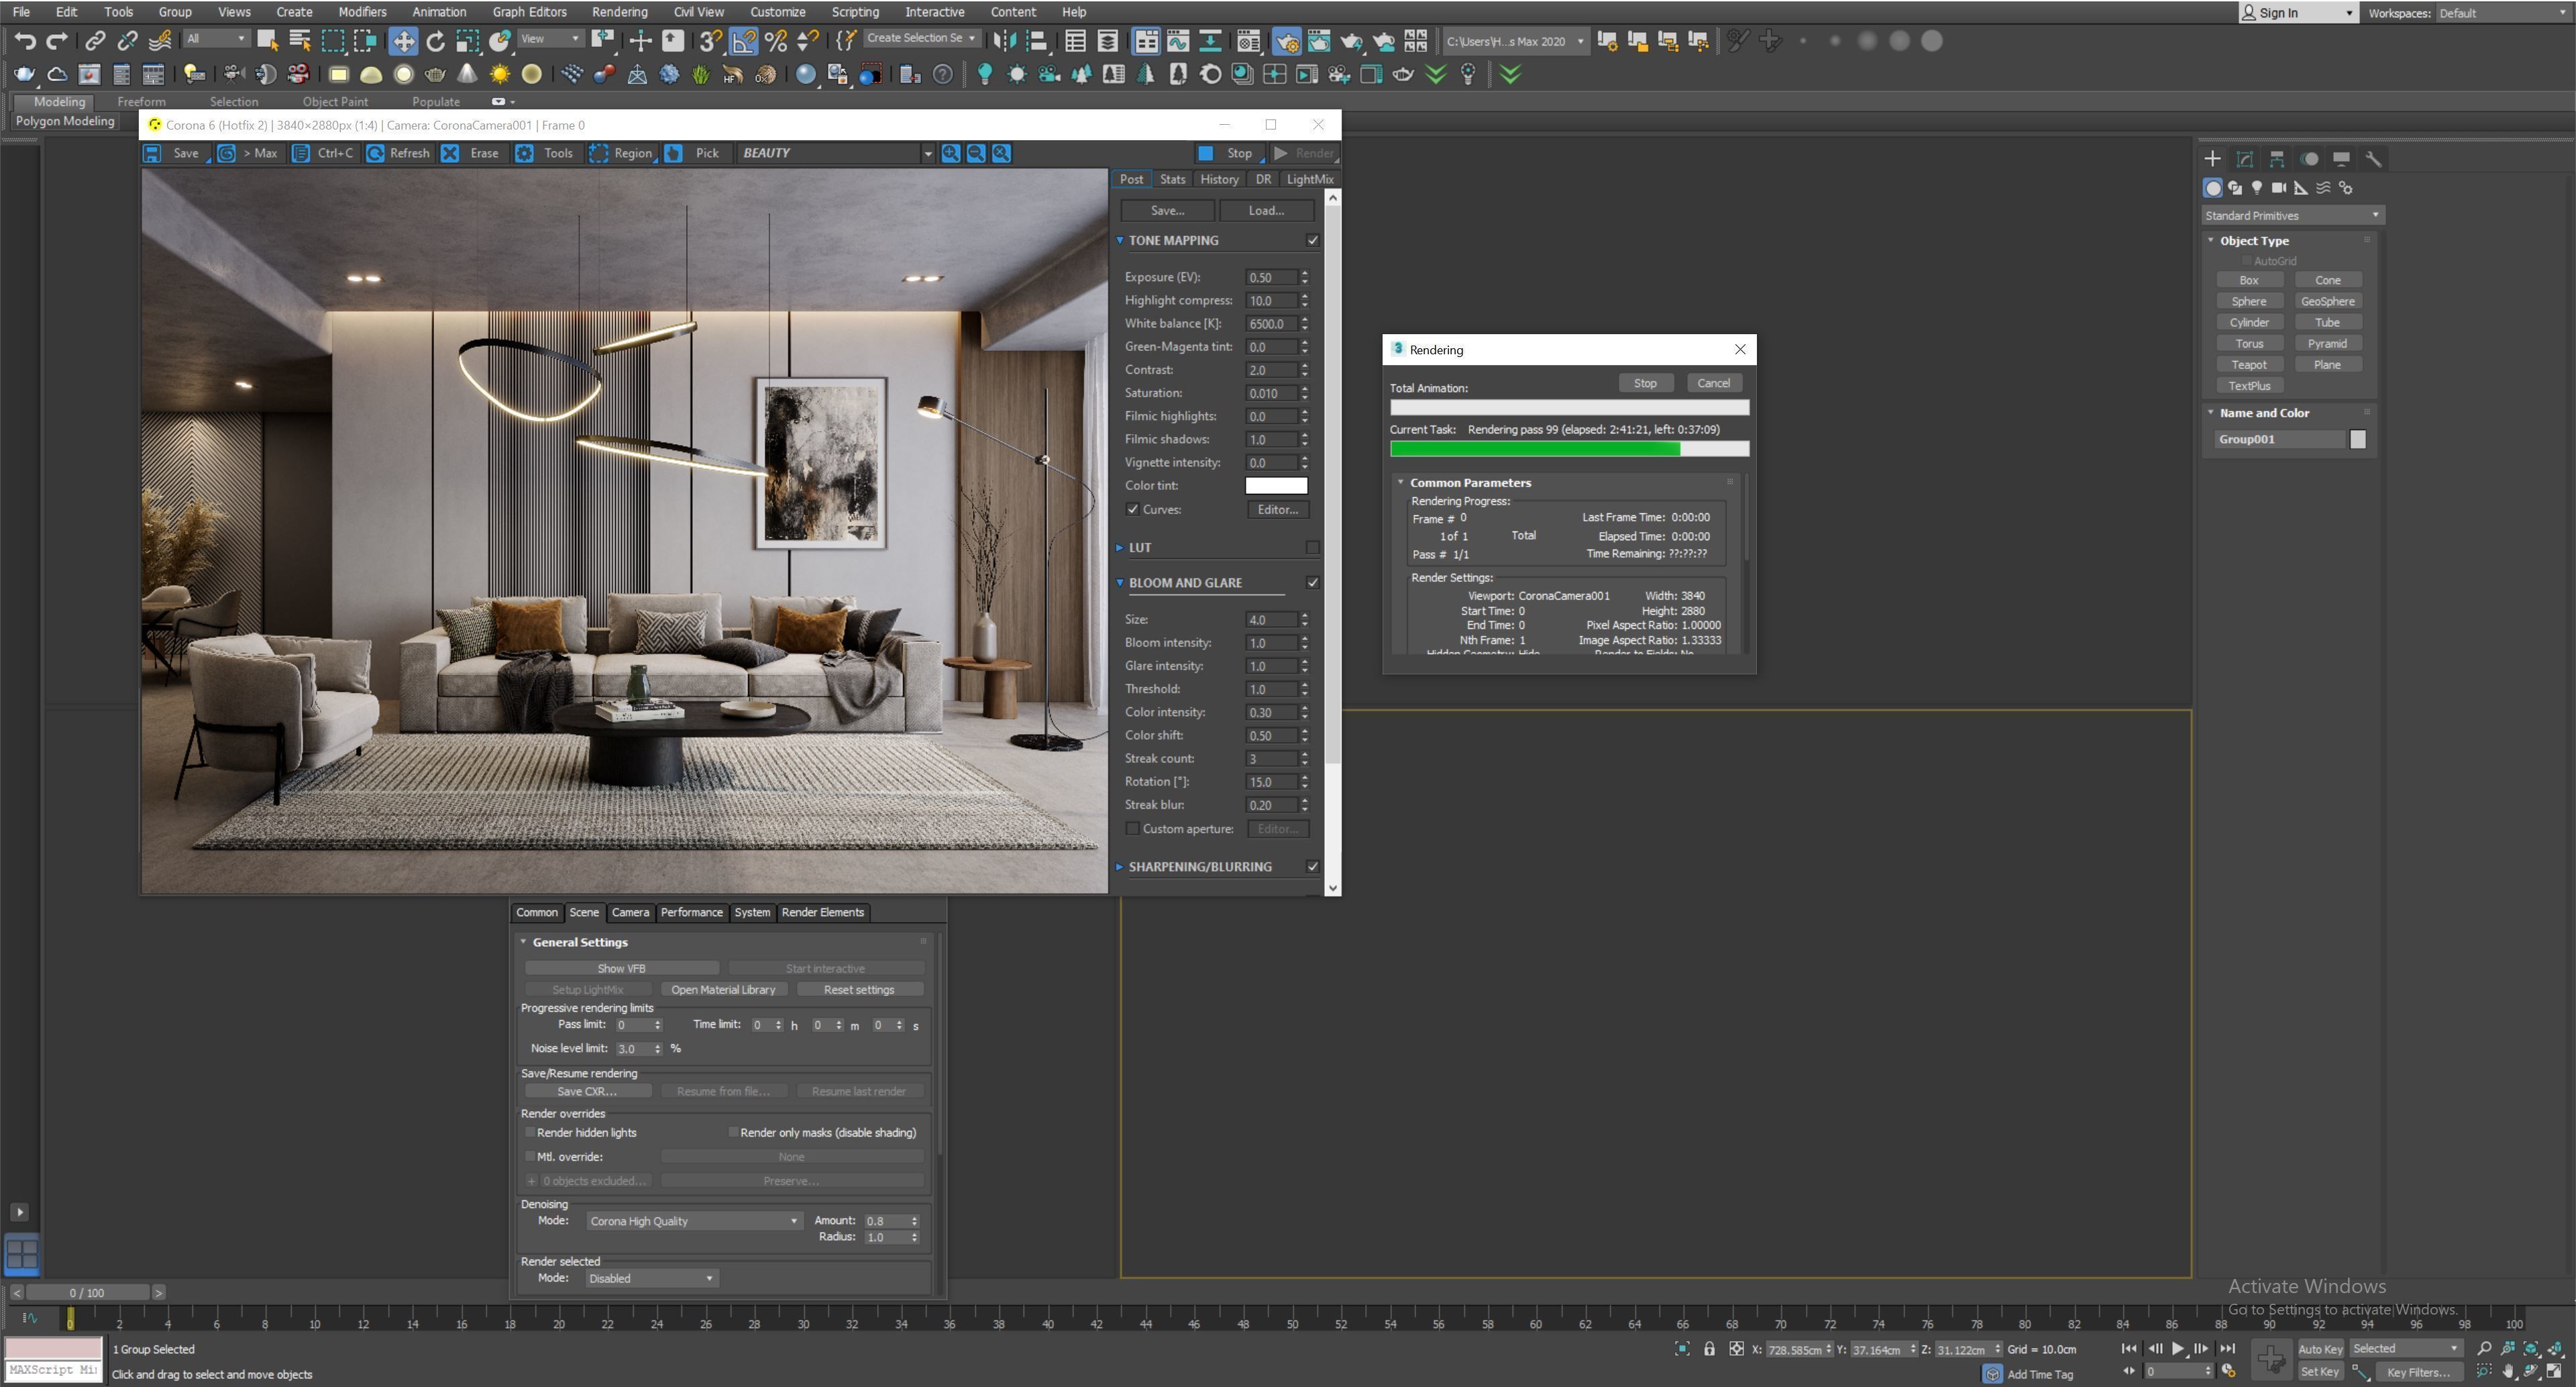Open the Utilities wrench panel icon
The height and width of the screenshot is (1387, 2576).
coord(2373,159)
